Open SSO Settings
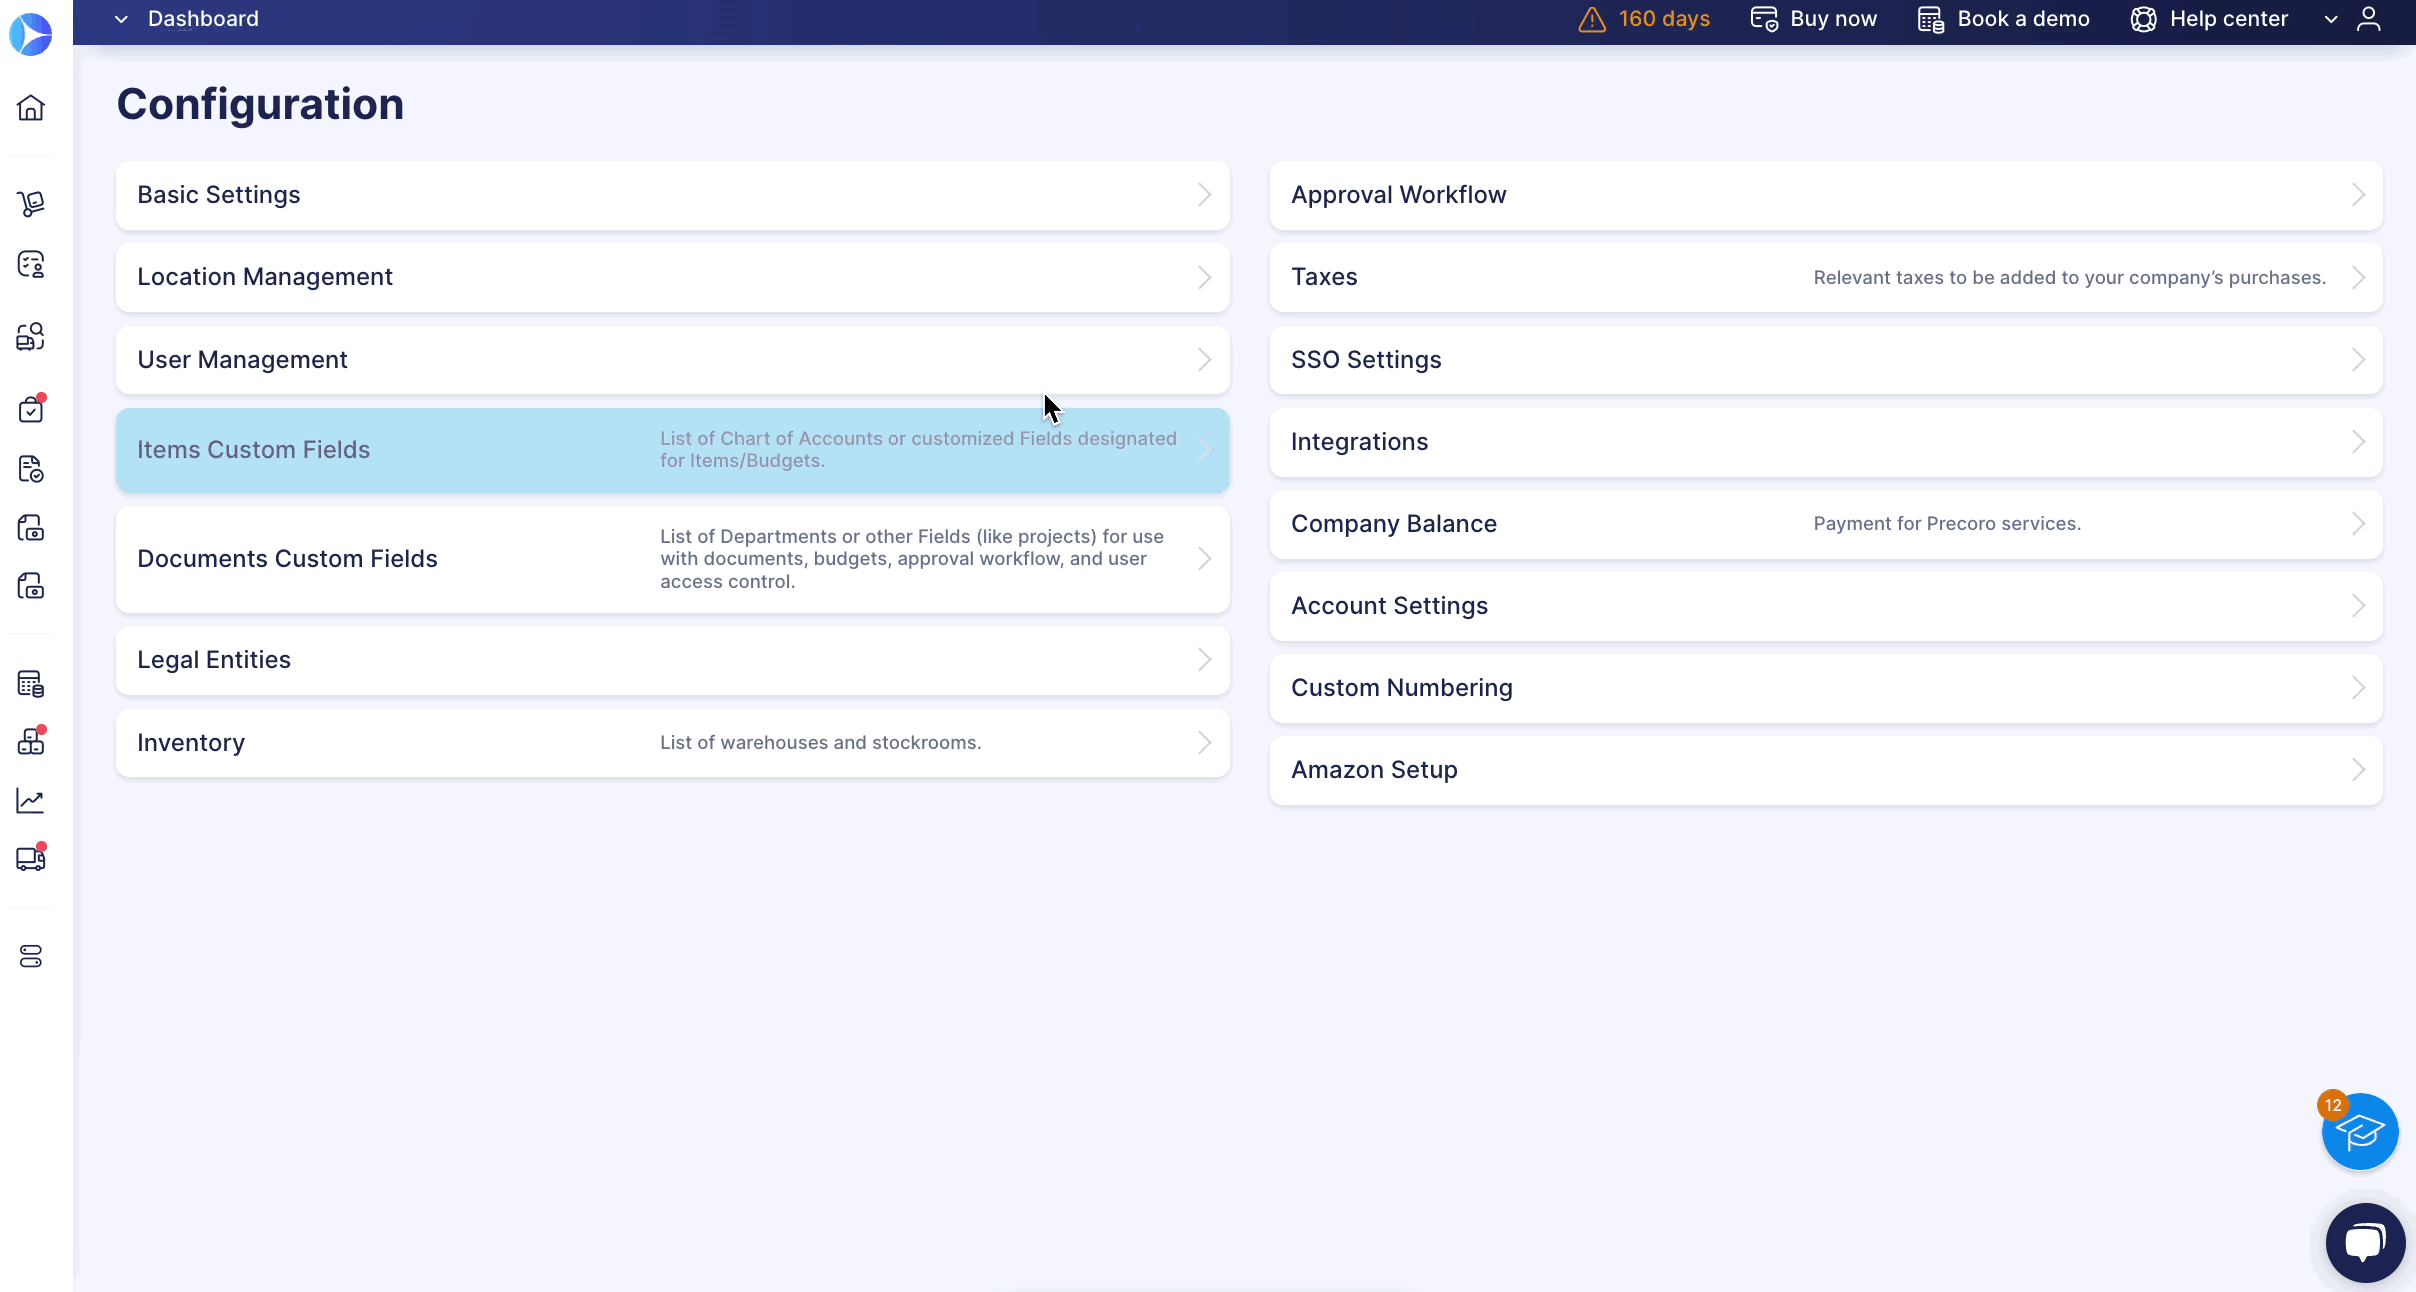This screenshot has height=1292, width=2416. tap(1826, 360)
